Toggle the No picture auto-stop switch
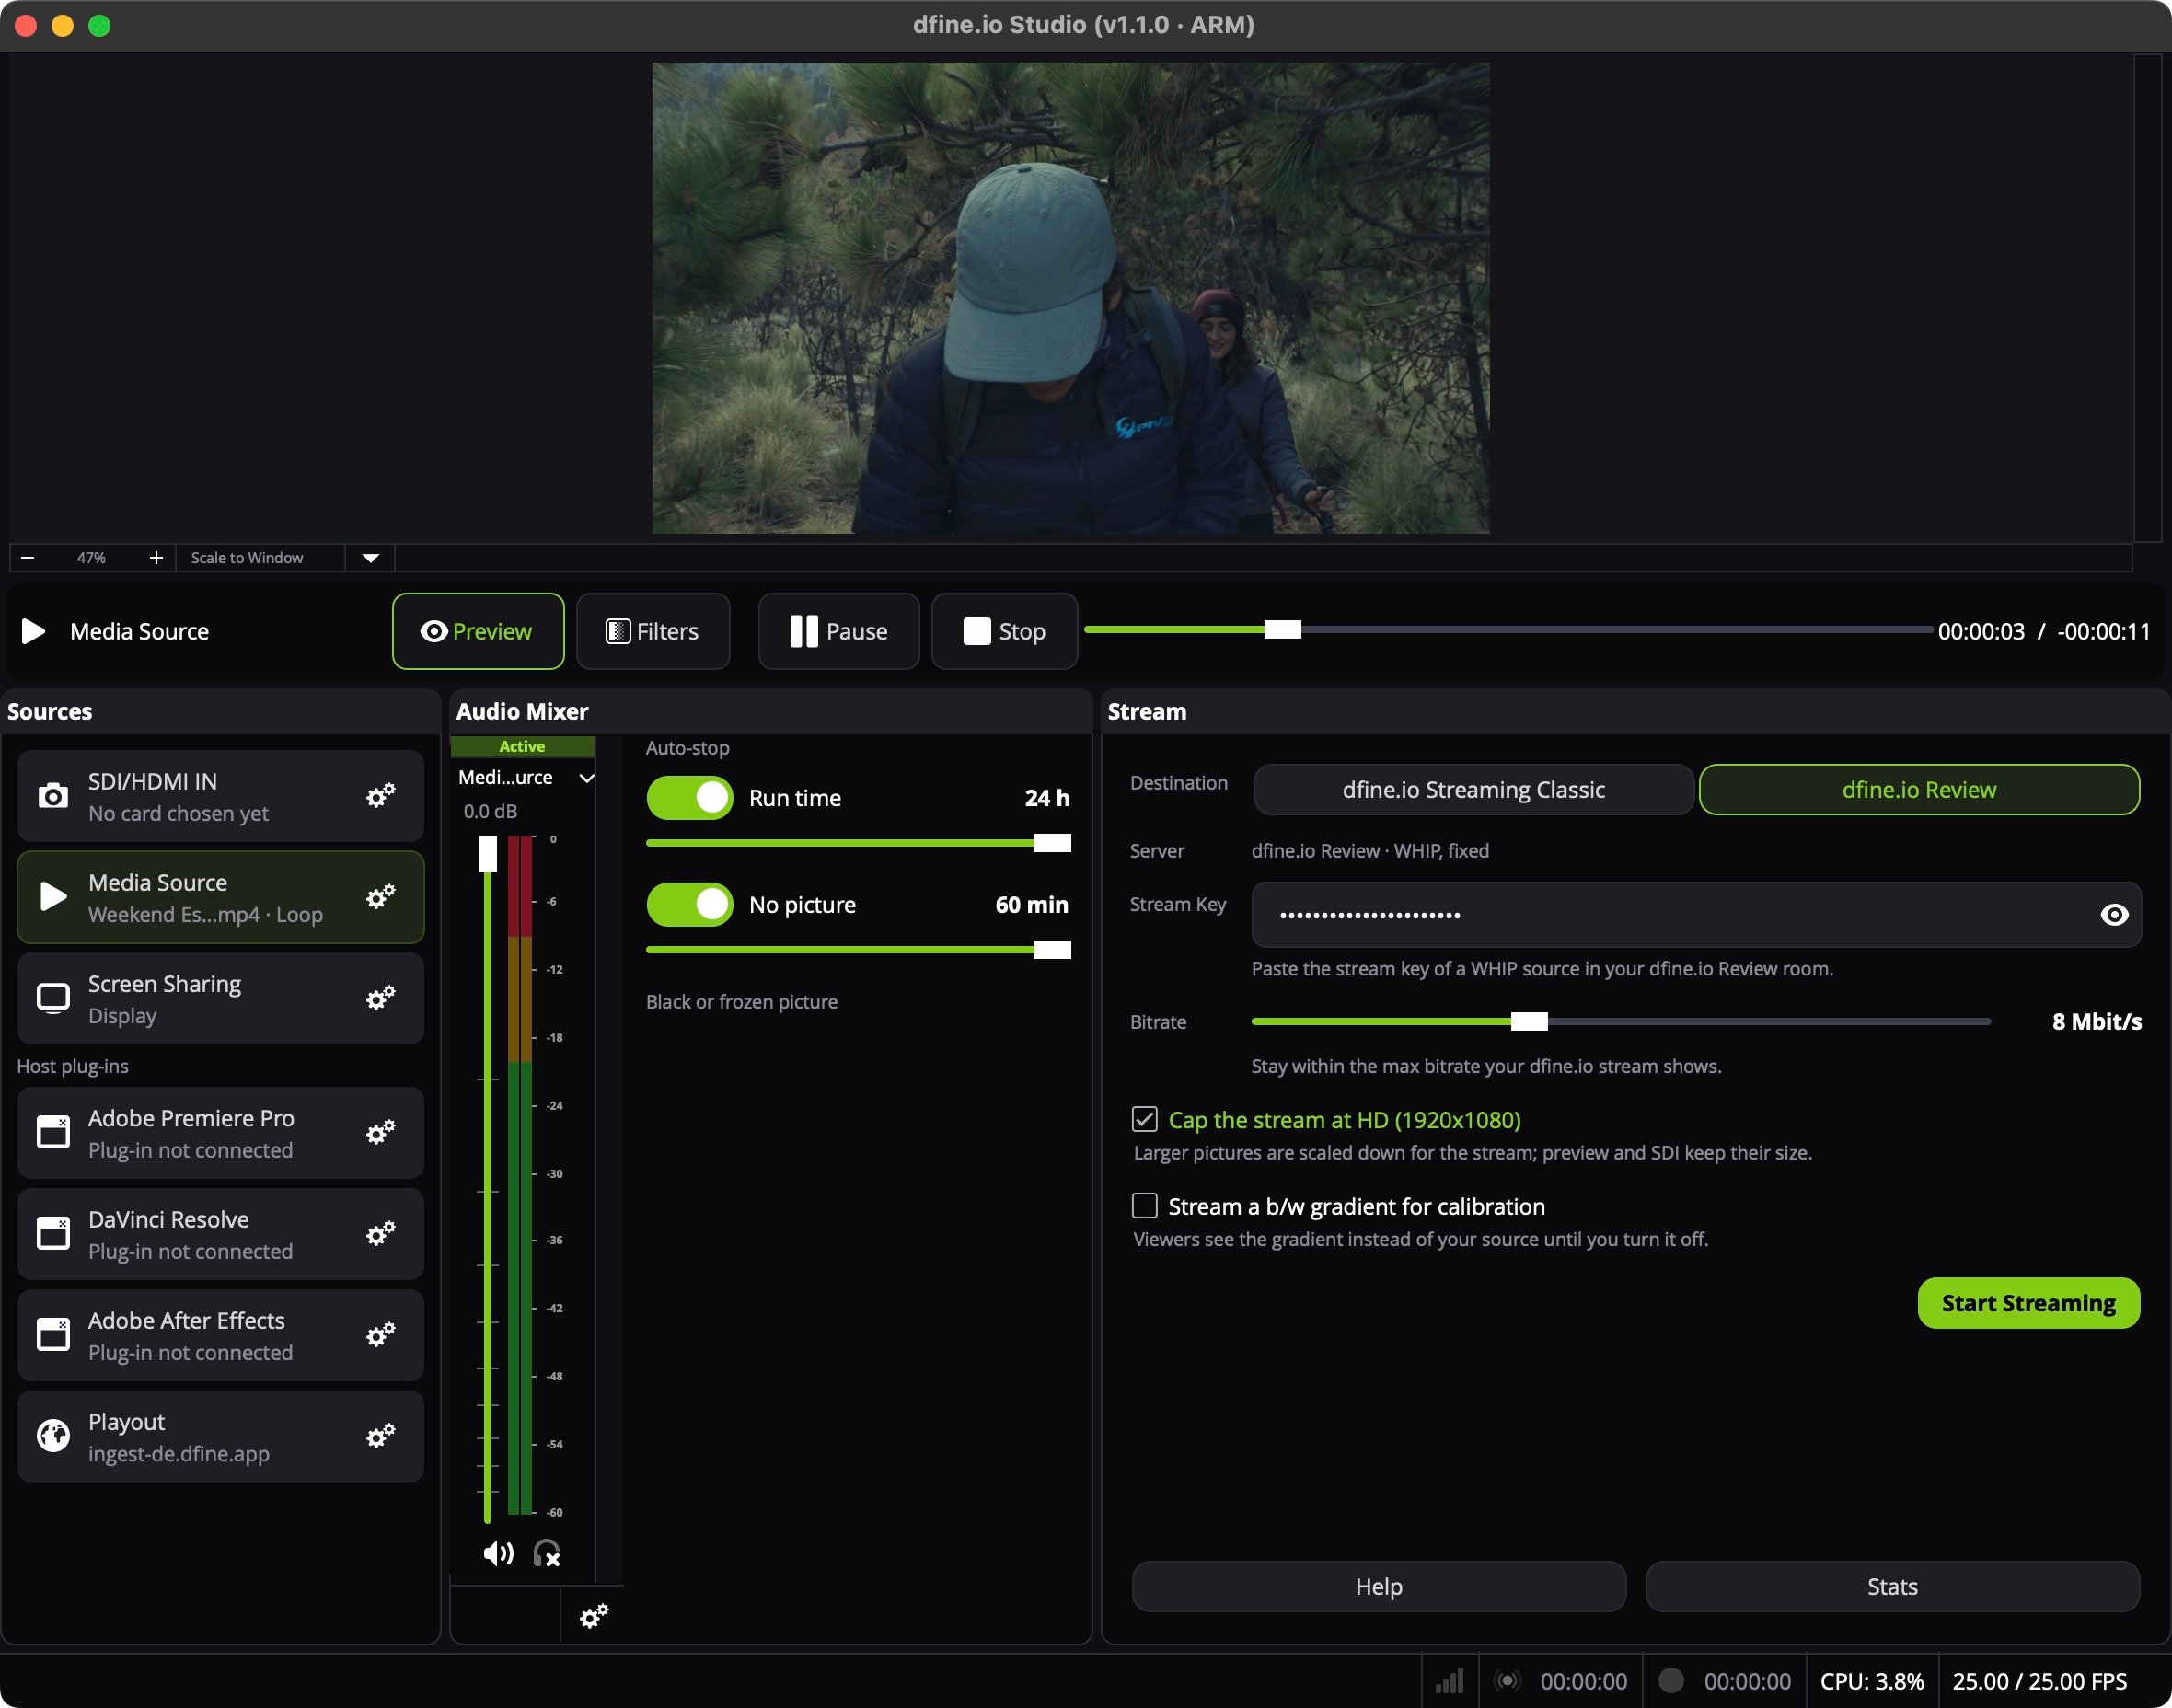 [690, 905]
